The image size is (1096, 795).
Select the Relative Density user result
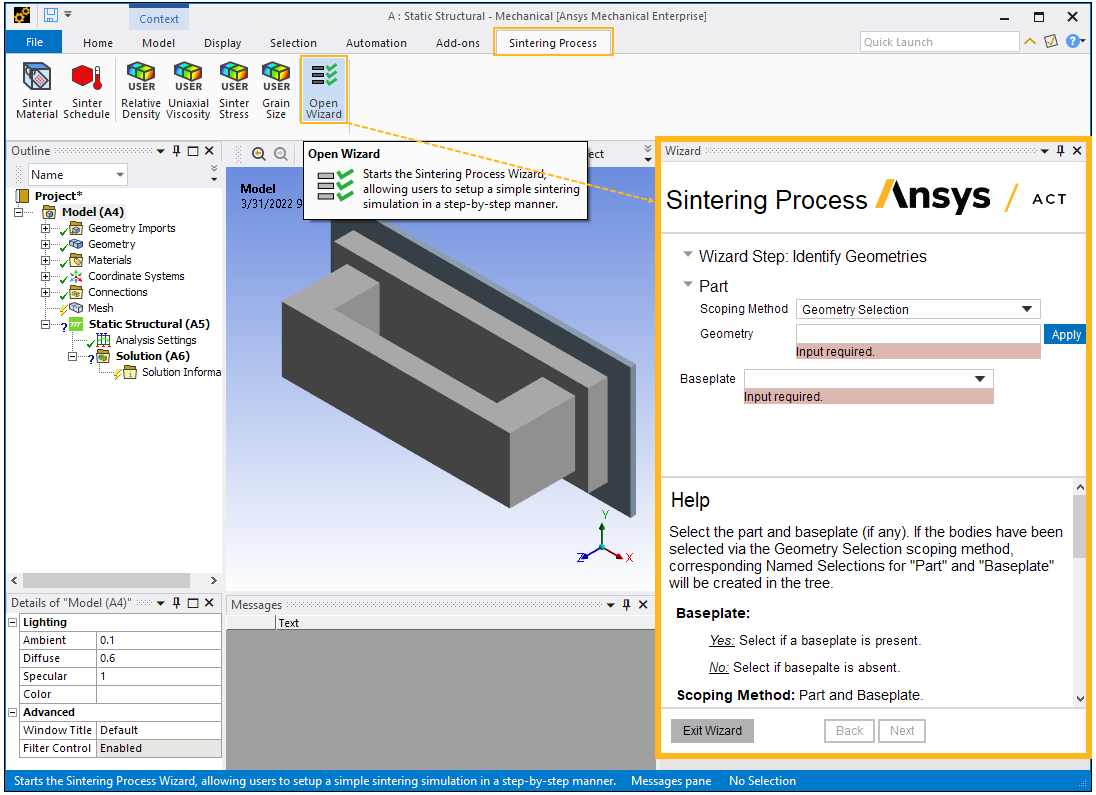click(141, 90)
